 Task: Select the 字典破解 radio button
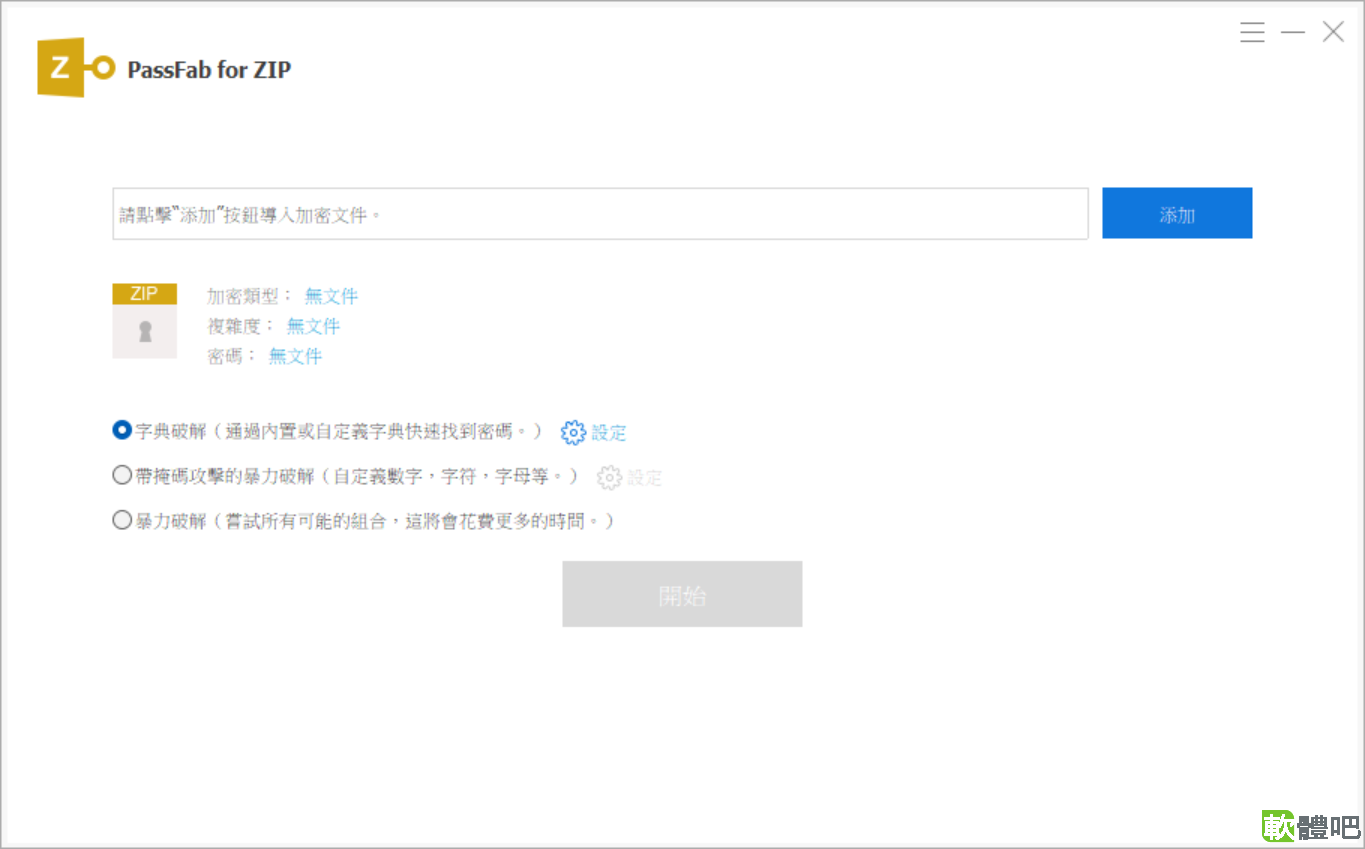point(122,431)
